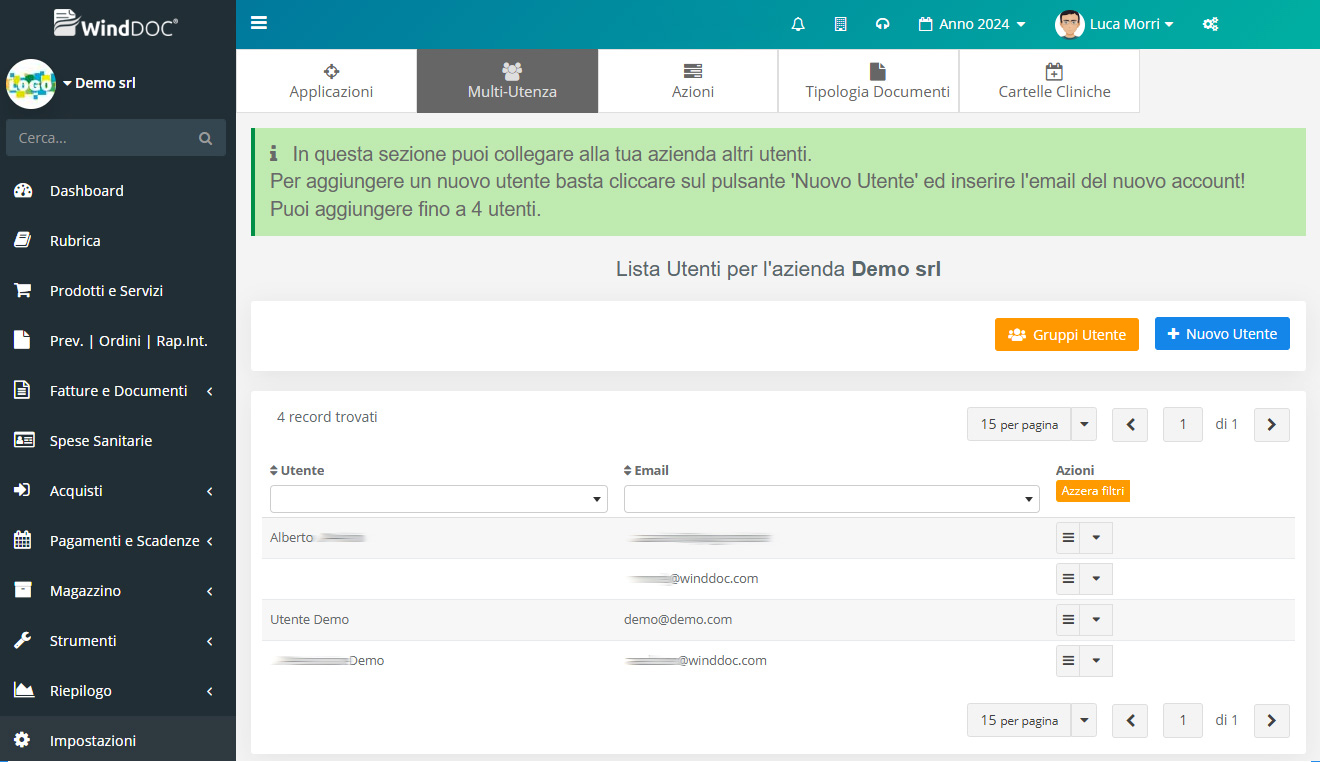Screen dimensions: 1320x762
Task: Open the Anno 2024 year dropdown
Action: 972,24
